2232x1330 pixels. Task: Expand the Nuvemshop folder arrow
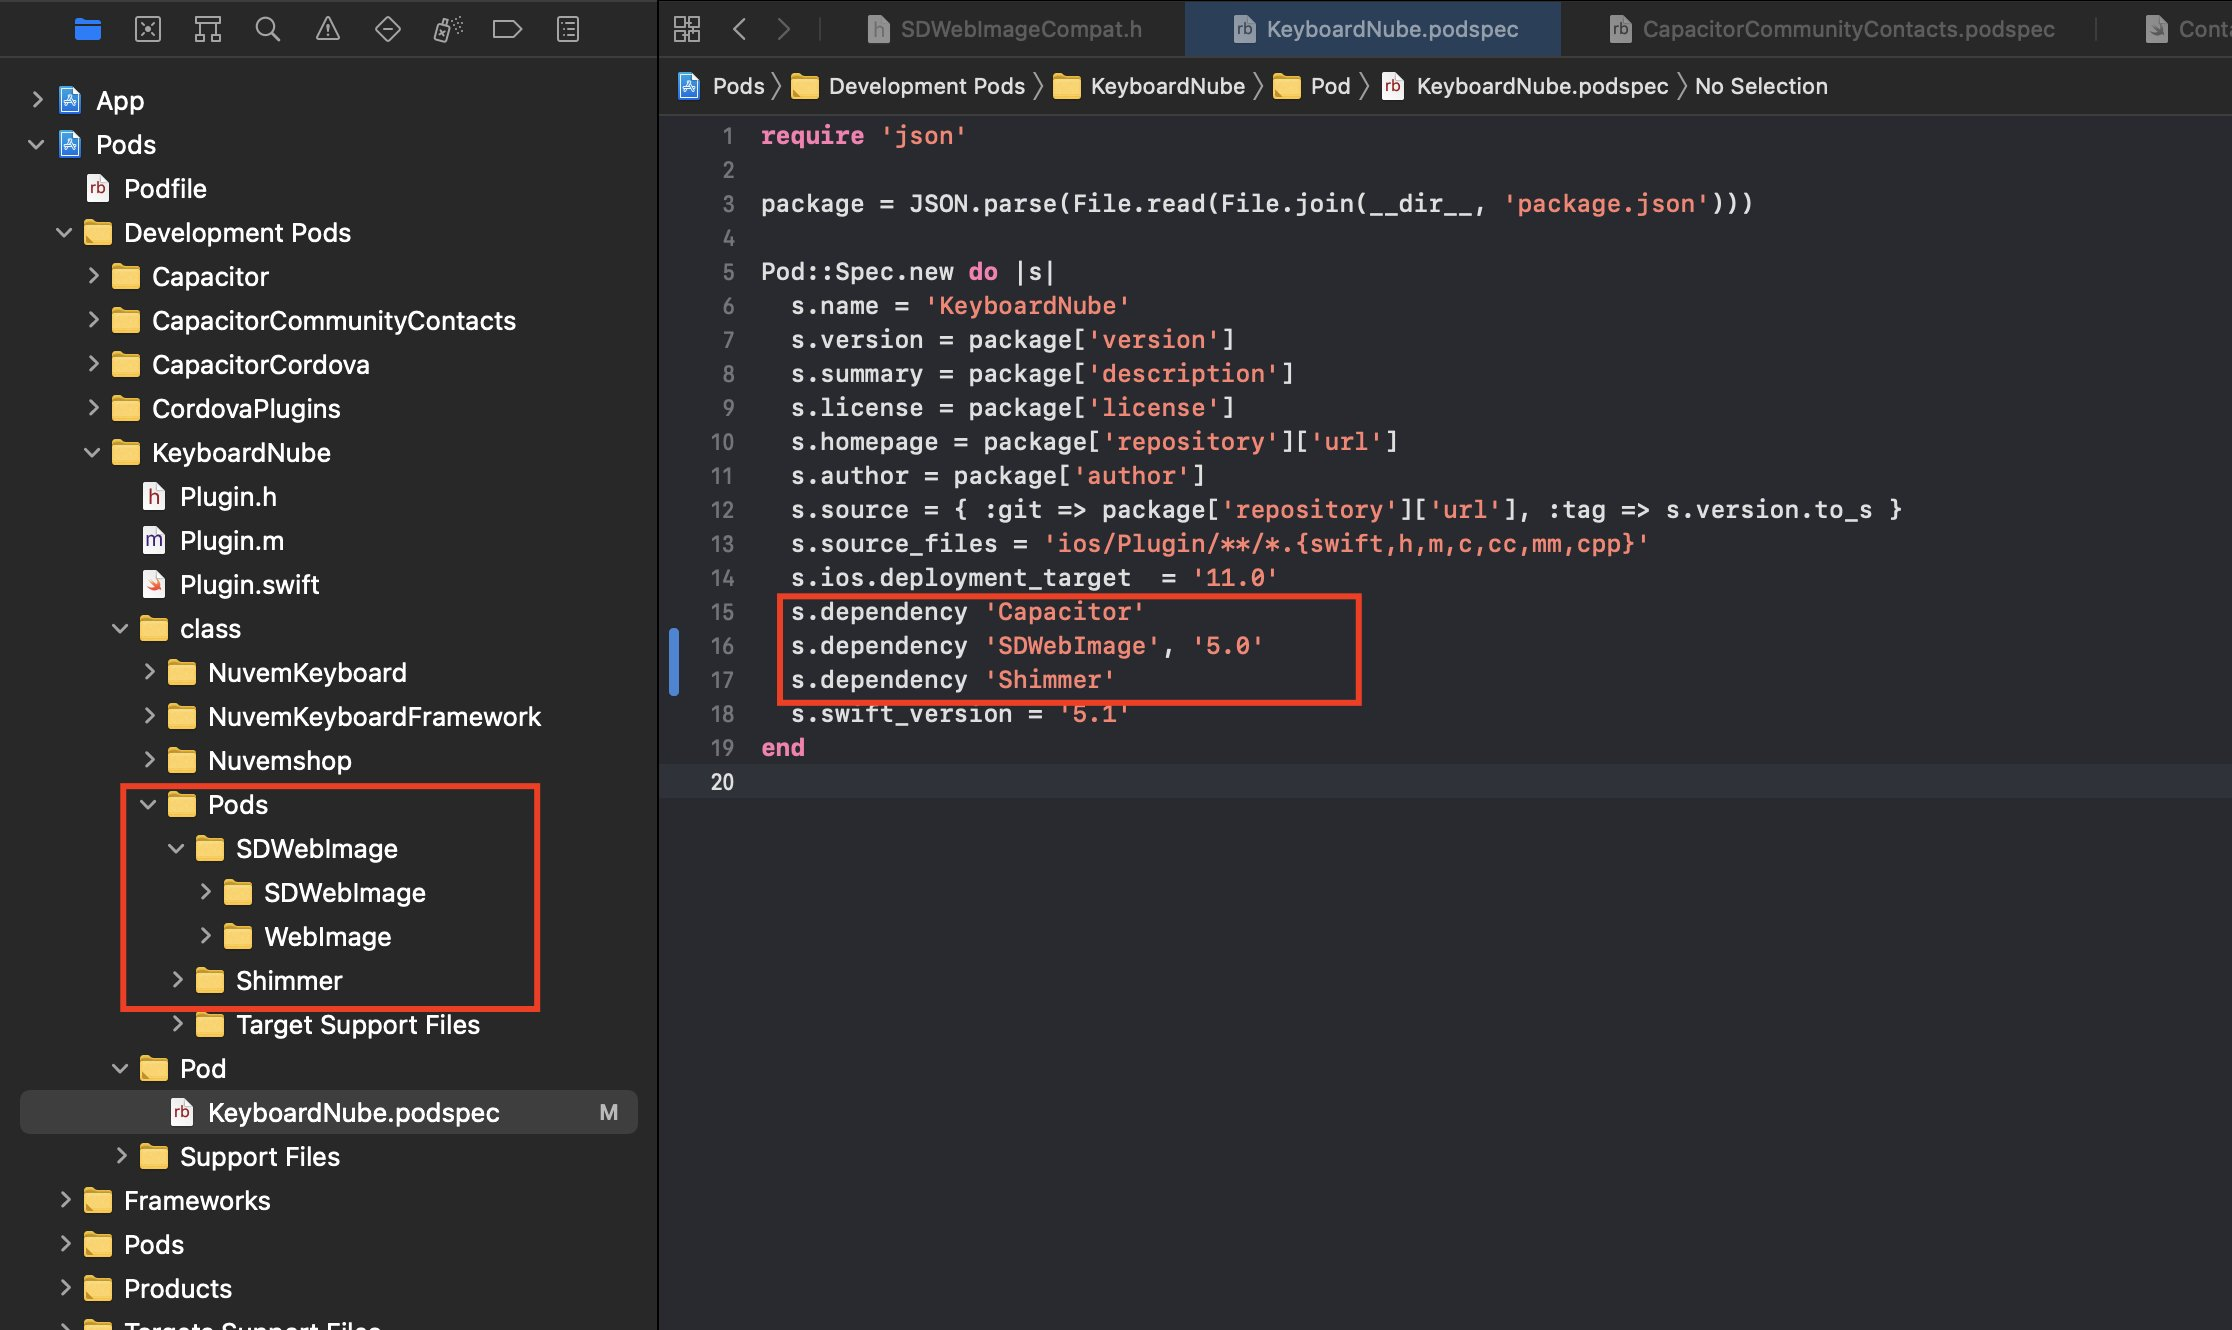click(x=149, y=760)
